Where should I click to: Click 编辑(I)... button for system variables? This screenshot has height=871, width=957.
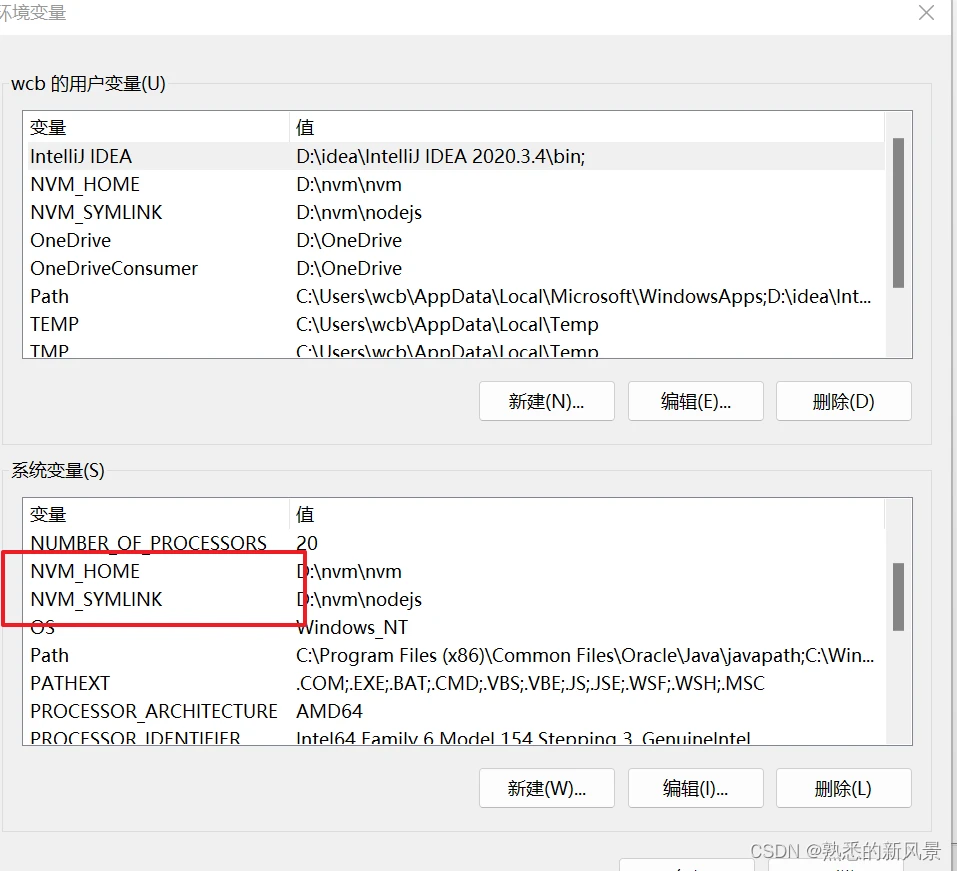pos(695,788)
